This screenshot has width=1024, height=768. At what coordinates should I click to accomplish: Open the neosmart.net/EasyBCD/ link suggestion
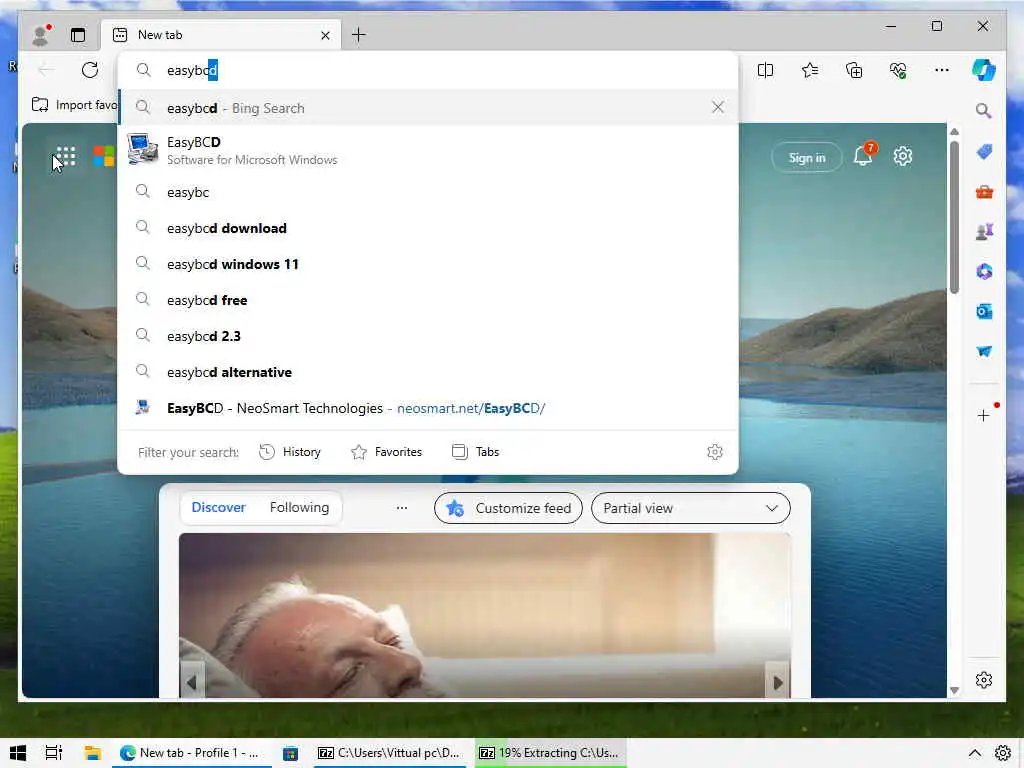coord(429,408)
